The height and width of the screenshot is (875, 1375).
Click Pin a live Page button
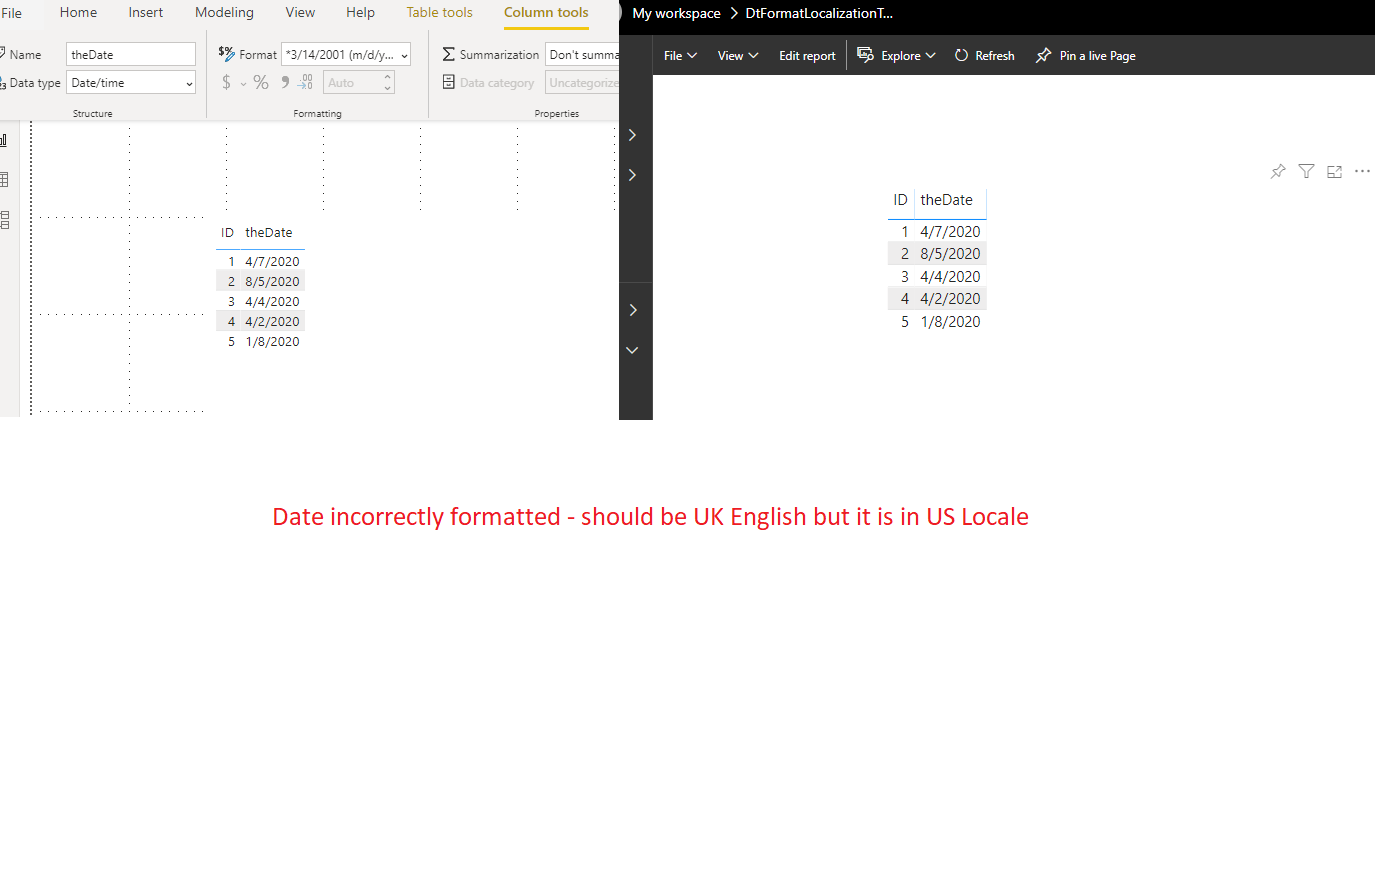click(1085, 55)
